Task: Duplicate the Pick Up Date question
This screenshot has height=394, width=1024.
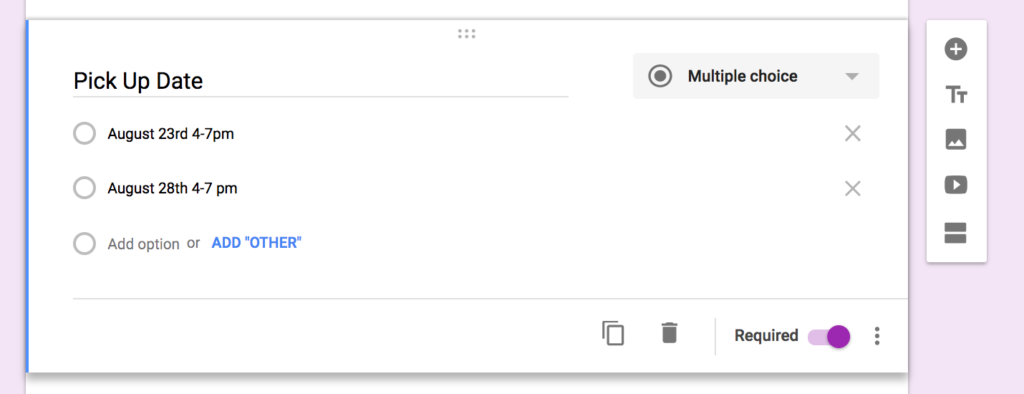Action: point(613,333)
